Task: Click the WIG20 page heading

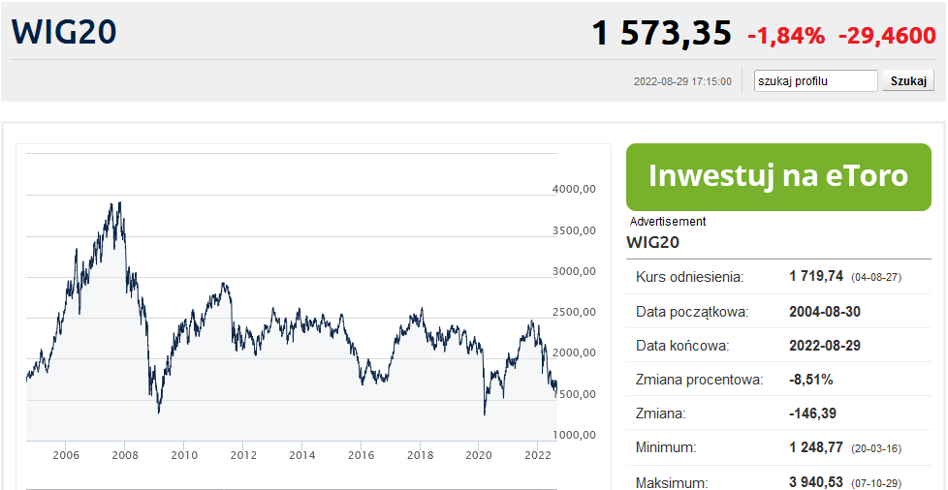Action: click(x=63, y=31)
